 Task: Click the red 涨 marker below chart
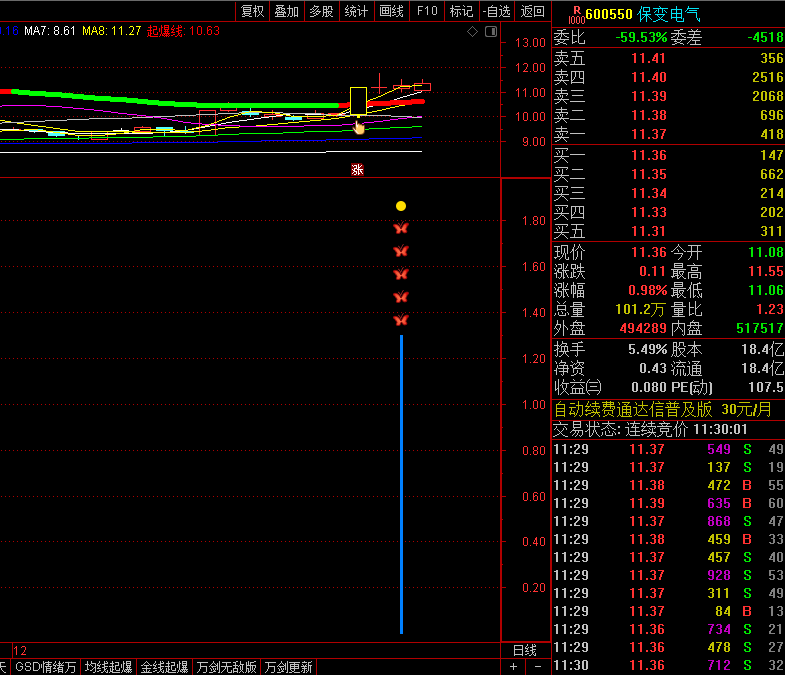click(x=357, y=169)
